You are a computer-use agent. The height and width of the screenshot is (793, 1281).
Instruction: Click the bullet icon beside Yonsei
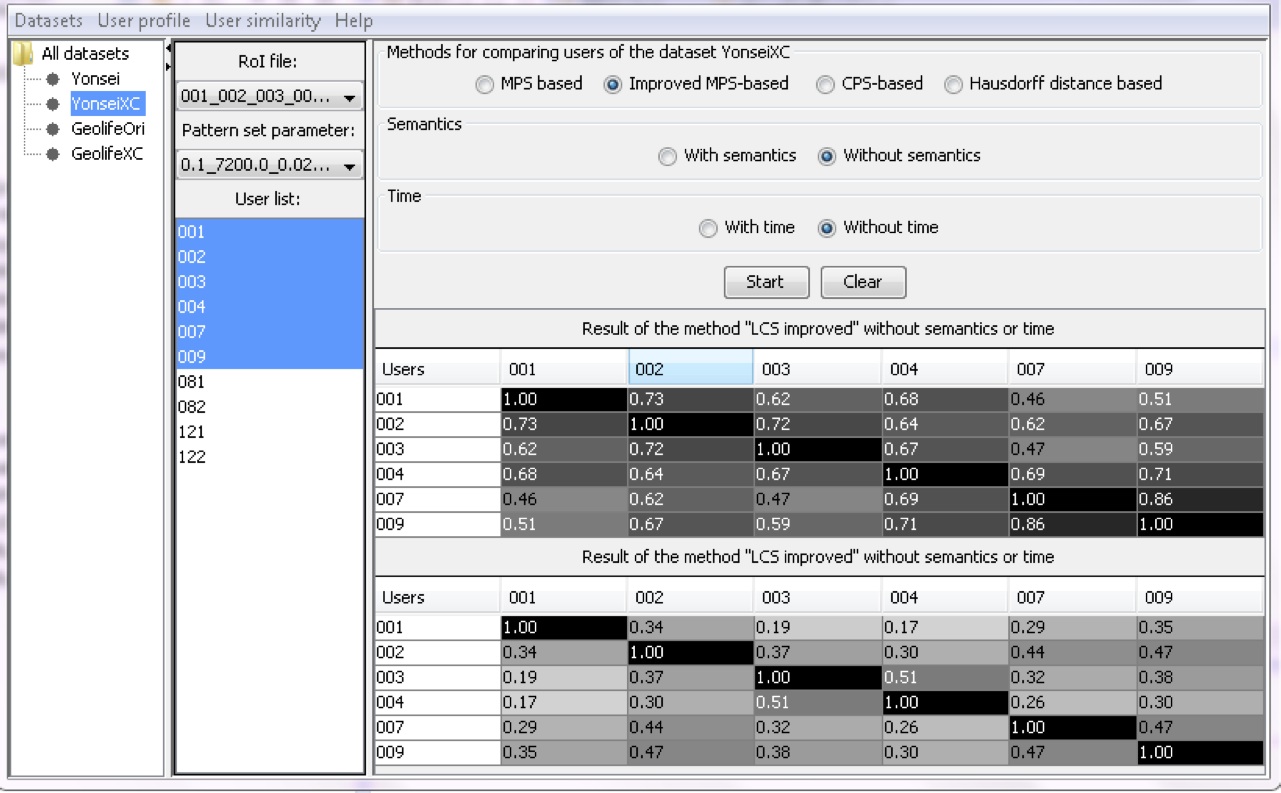[52, 79]
